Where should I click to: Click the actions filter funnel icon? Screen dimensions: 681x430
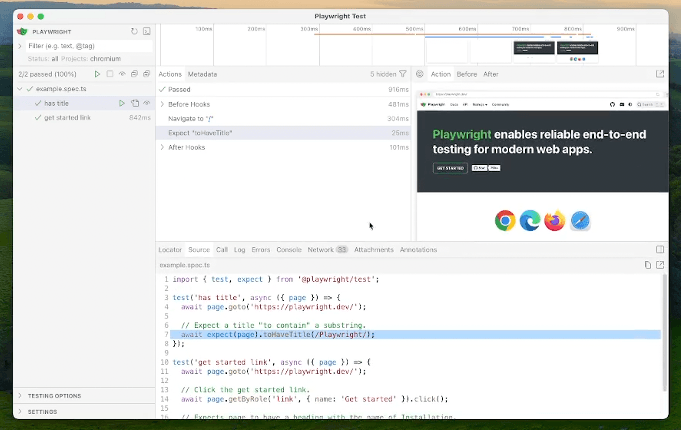(403, 74)
